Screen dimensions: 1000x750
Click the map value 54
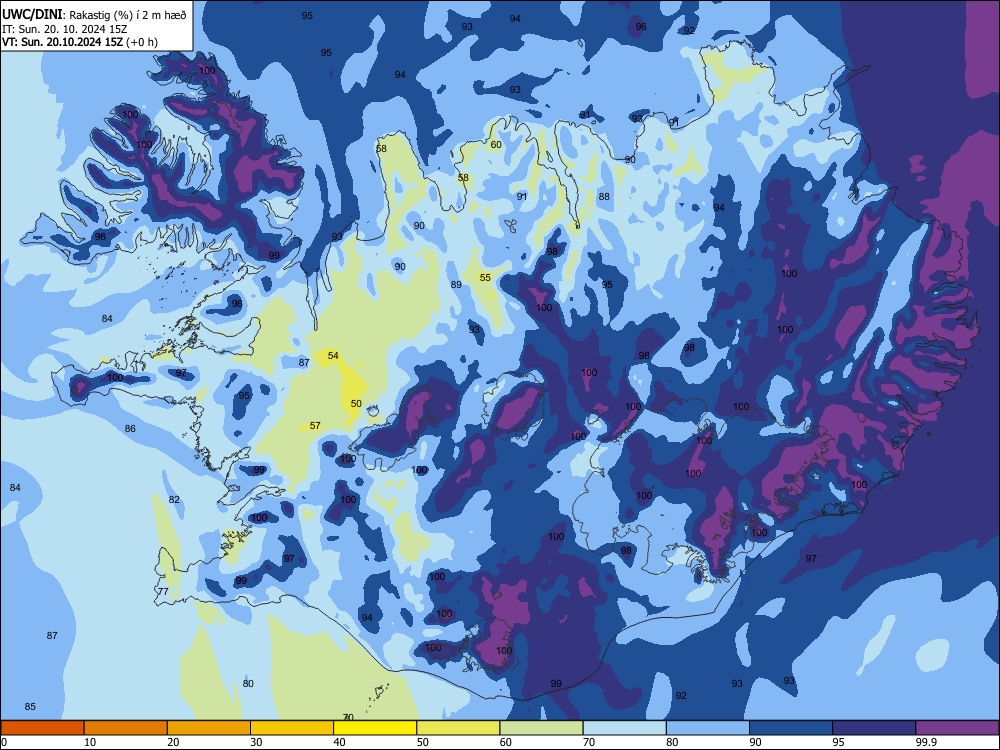tap(333, 355)
